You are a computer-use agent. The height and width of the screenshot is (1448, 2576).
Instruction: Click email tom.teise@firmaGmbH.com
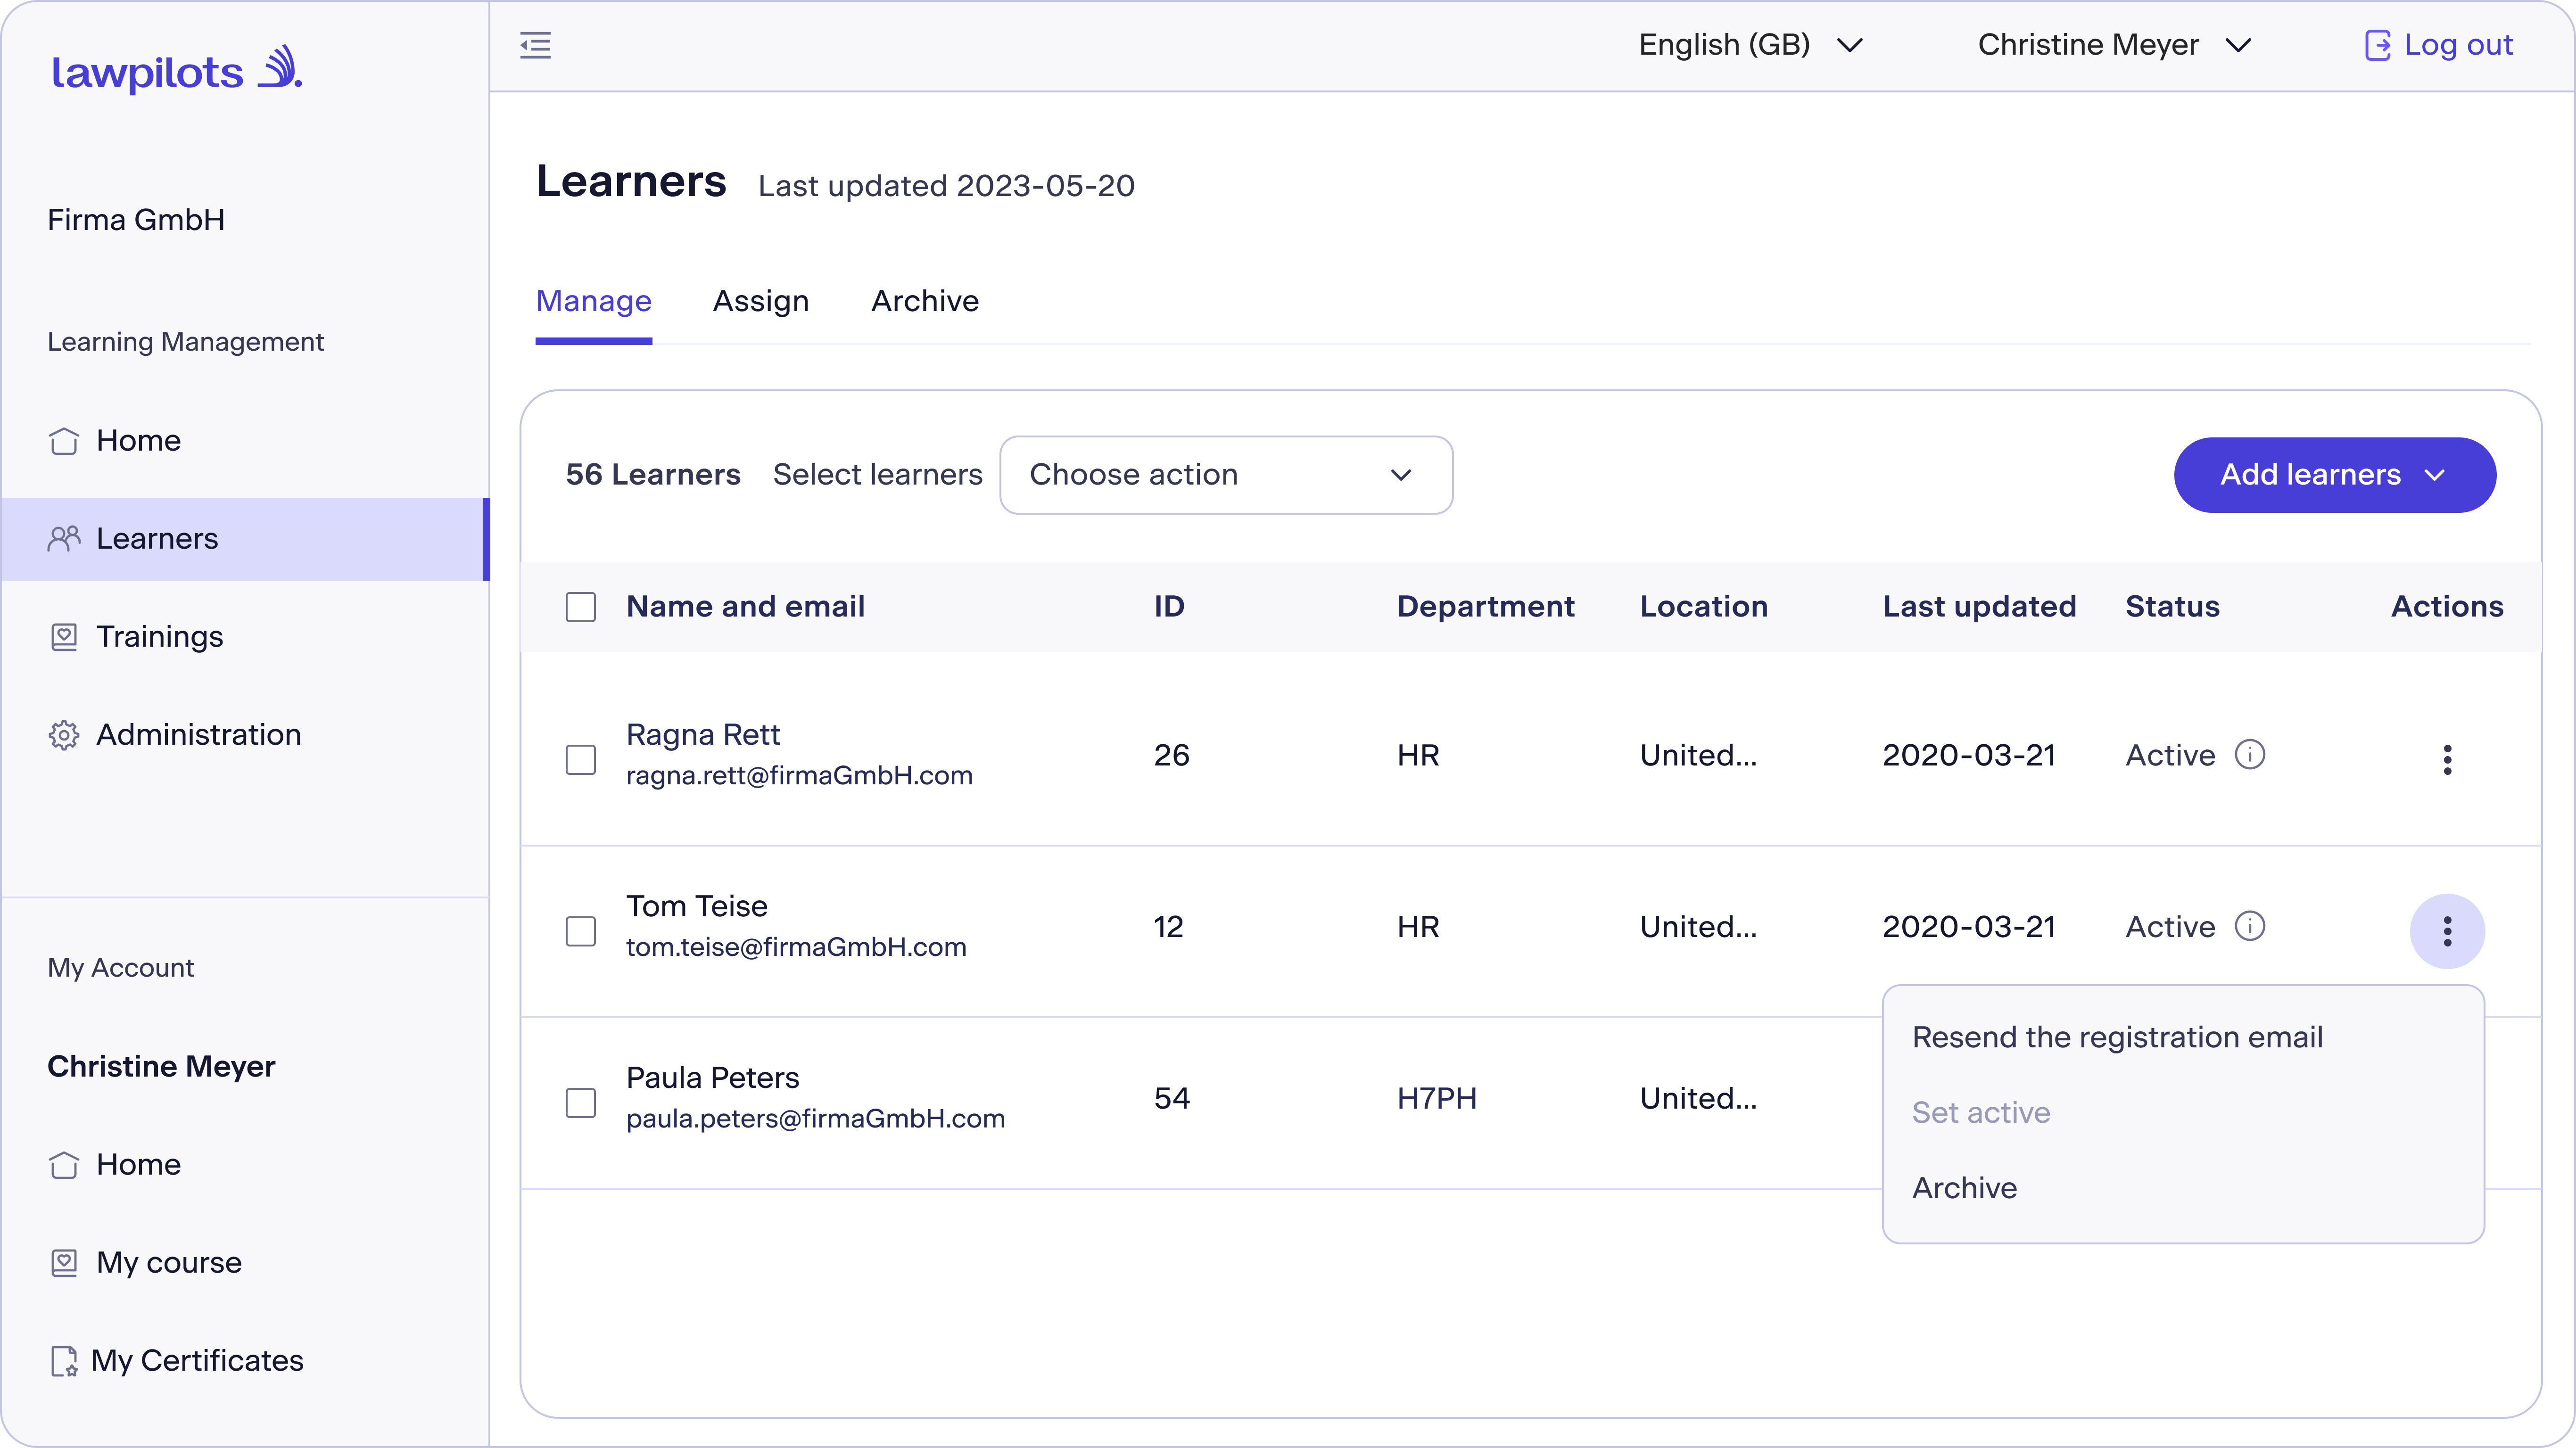point(796,948)
